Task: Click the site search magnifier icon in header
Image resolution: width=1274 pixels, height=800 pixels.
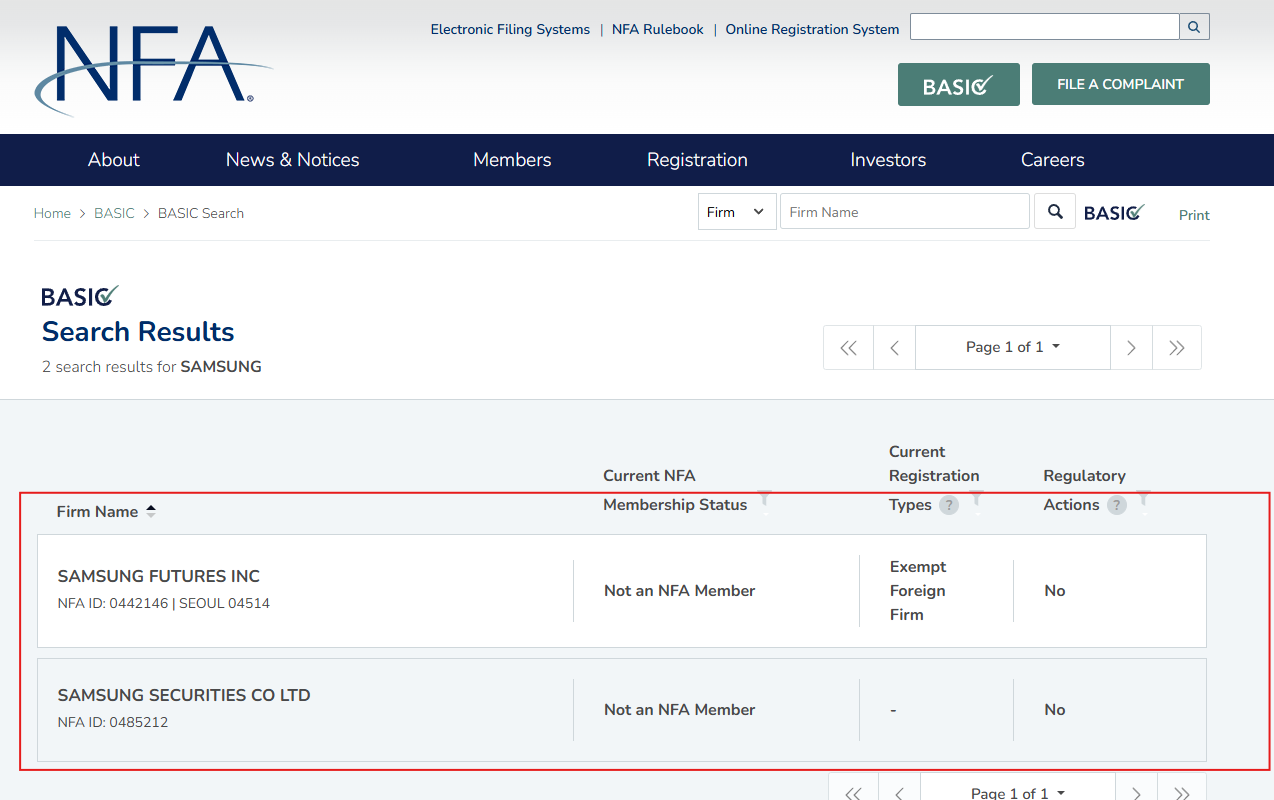Action: [1194, 27]
